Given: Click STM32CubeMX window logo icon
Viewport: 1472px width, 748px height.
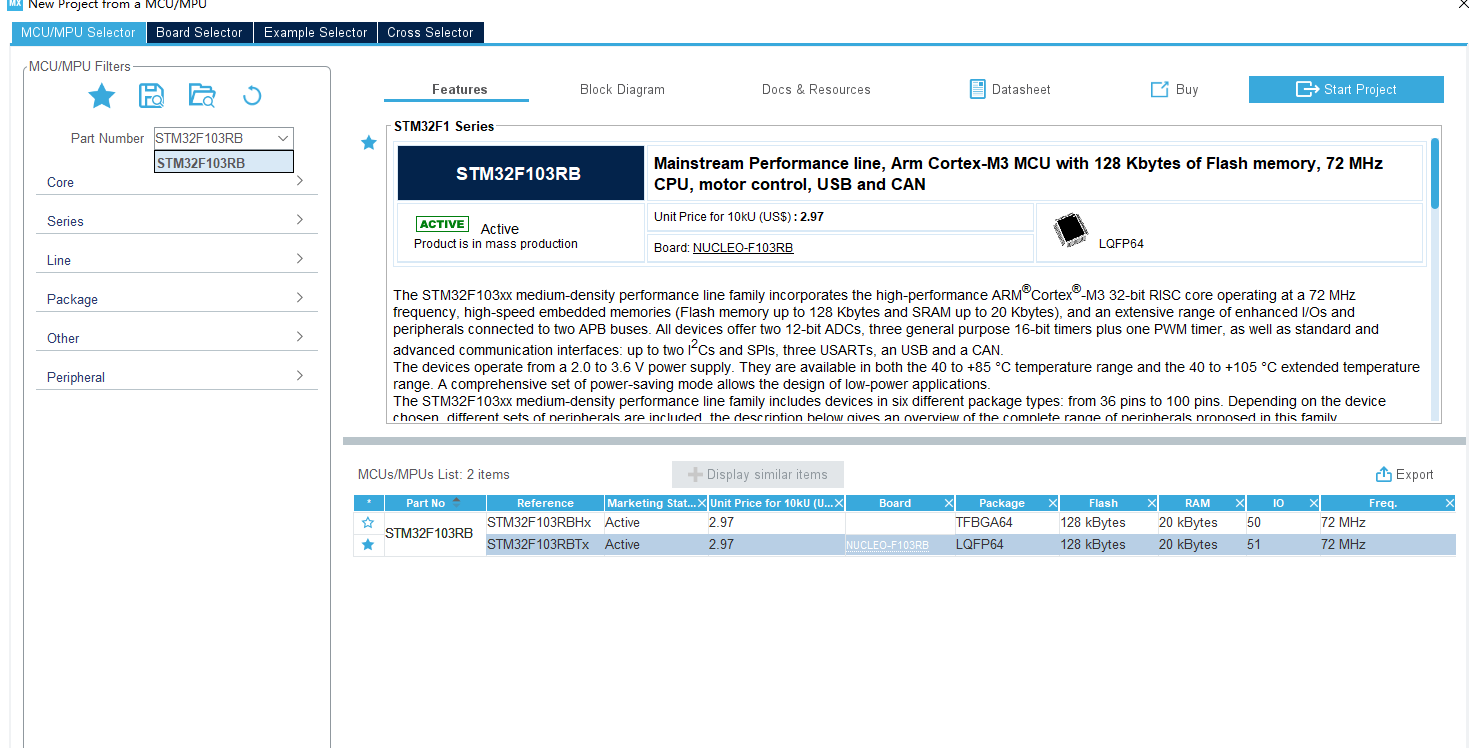Looking at the screenshot, I should (15, 4).
